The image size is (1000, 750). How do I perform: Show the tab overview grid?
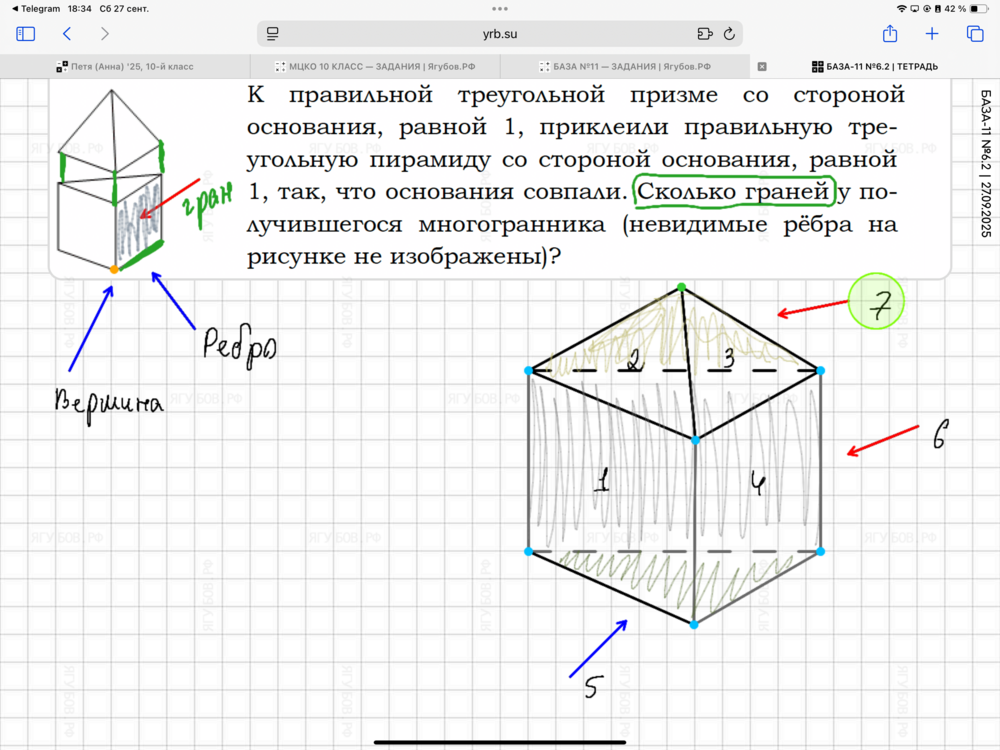point(975,33)
